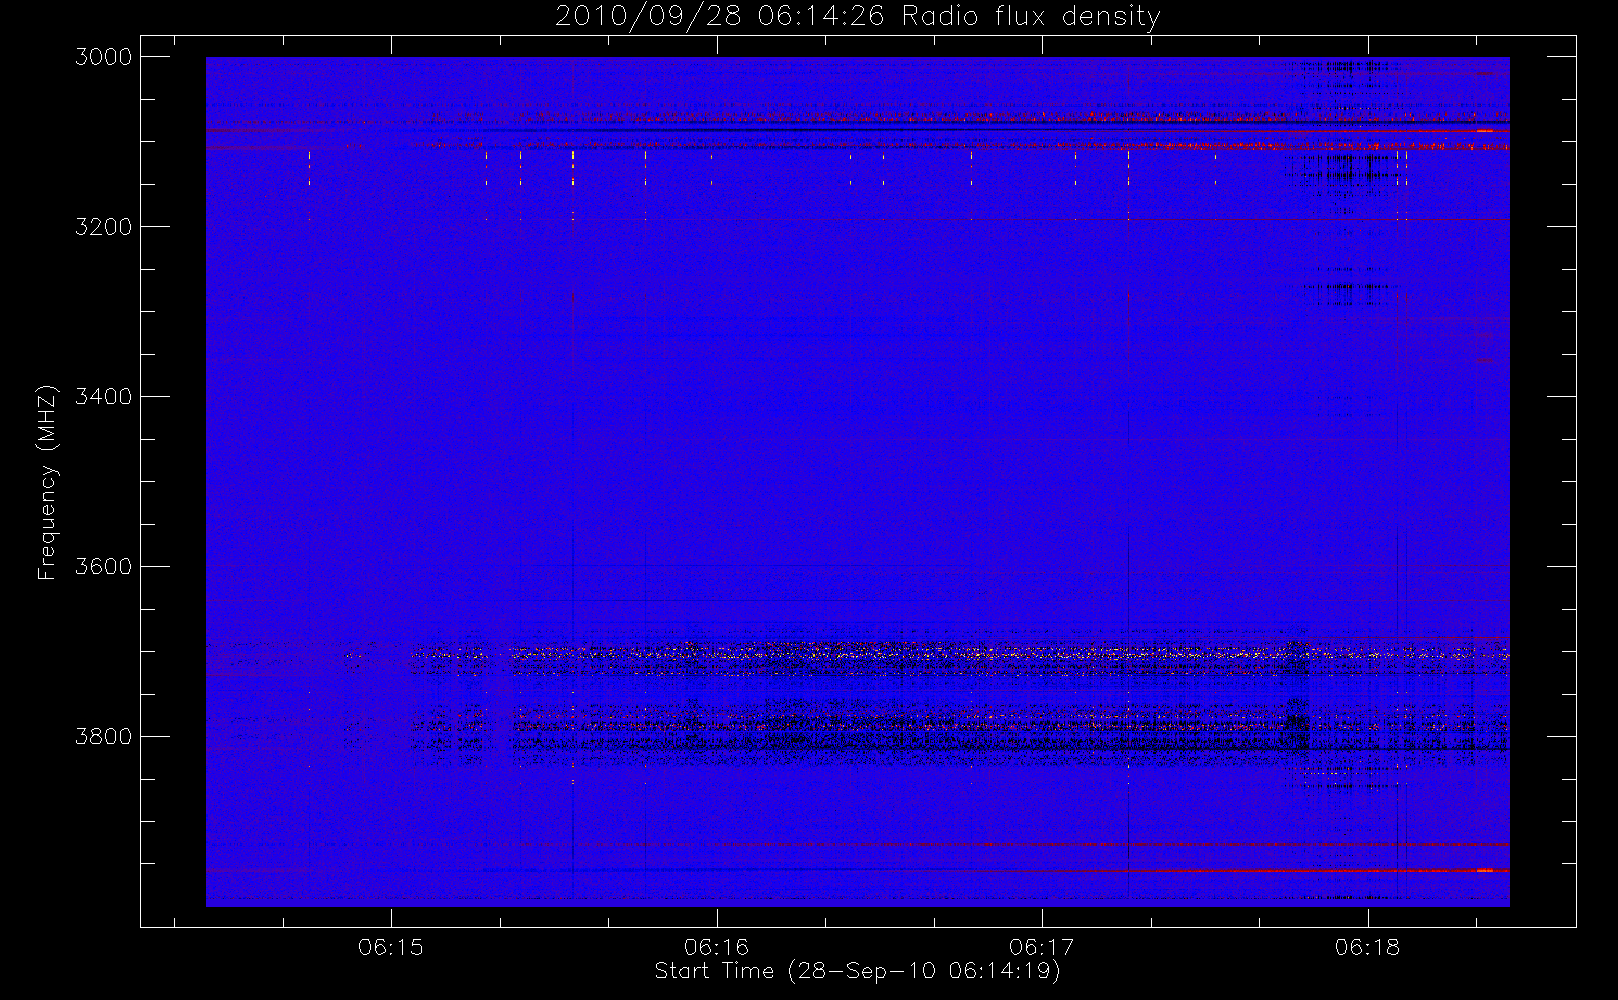Click the 06:15 time tick label
This screenshot has width=1618, height=1000.
391,947
